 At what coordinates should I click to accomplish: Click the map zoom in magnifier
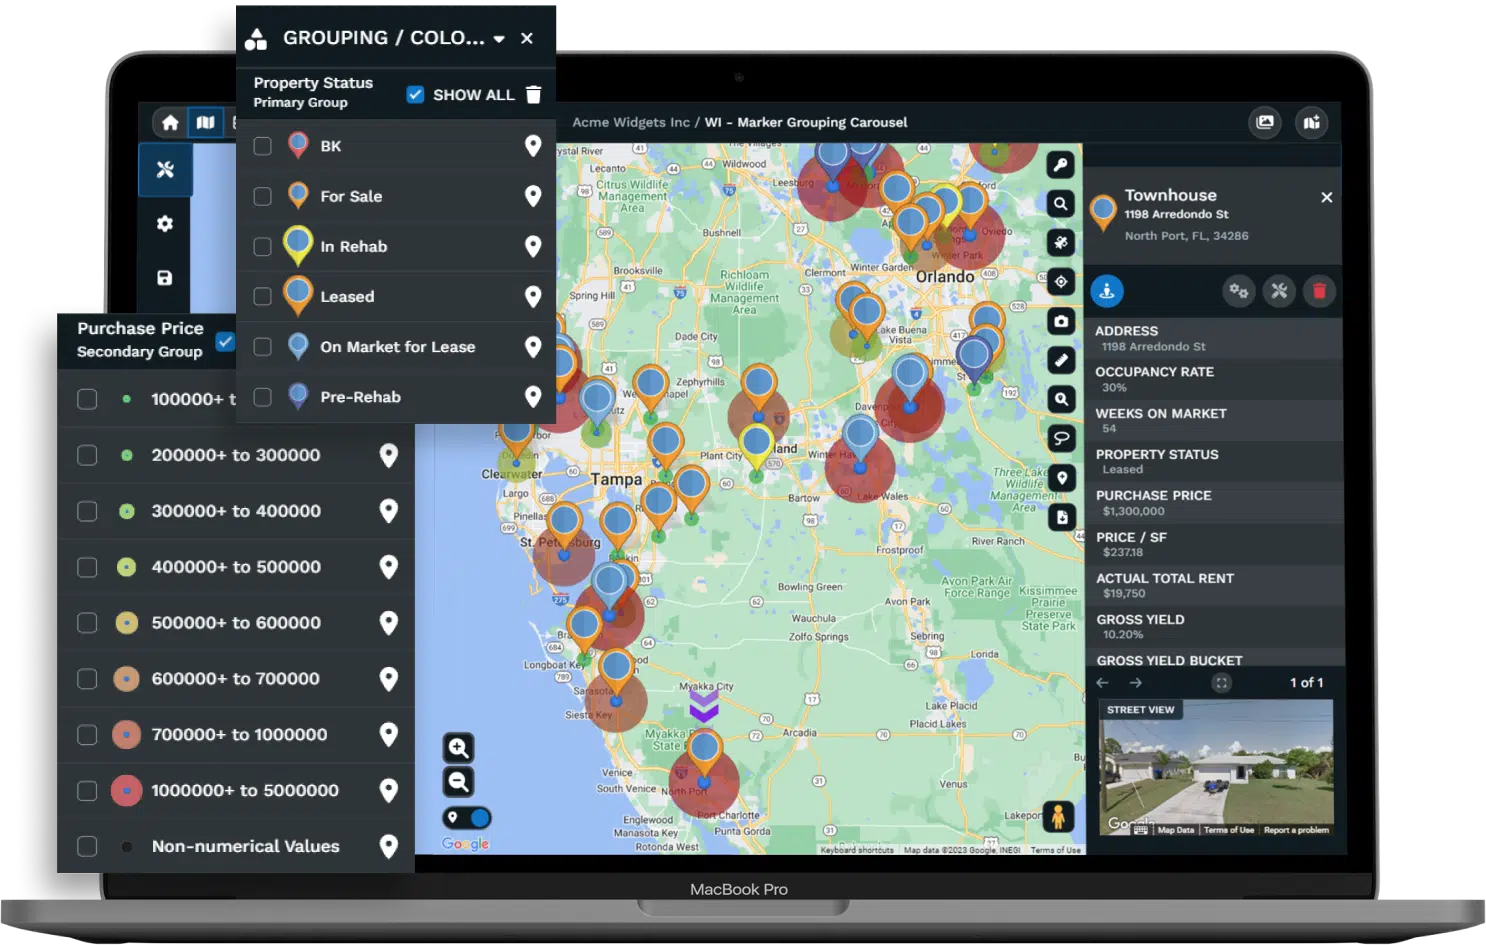(x=458, y=748)
